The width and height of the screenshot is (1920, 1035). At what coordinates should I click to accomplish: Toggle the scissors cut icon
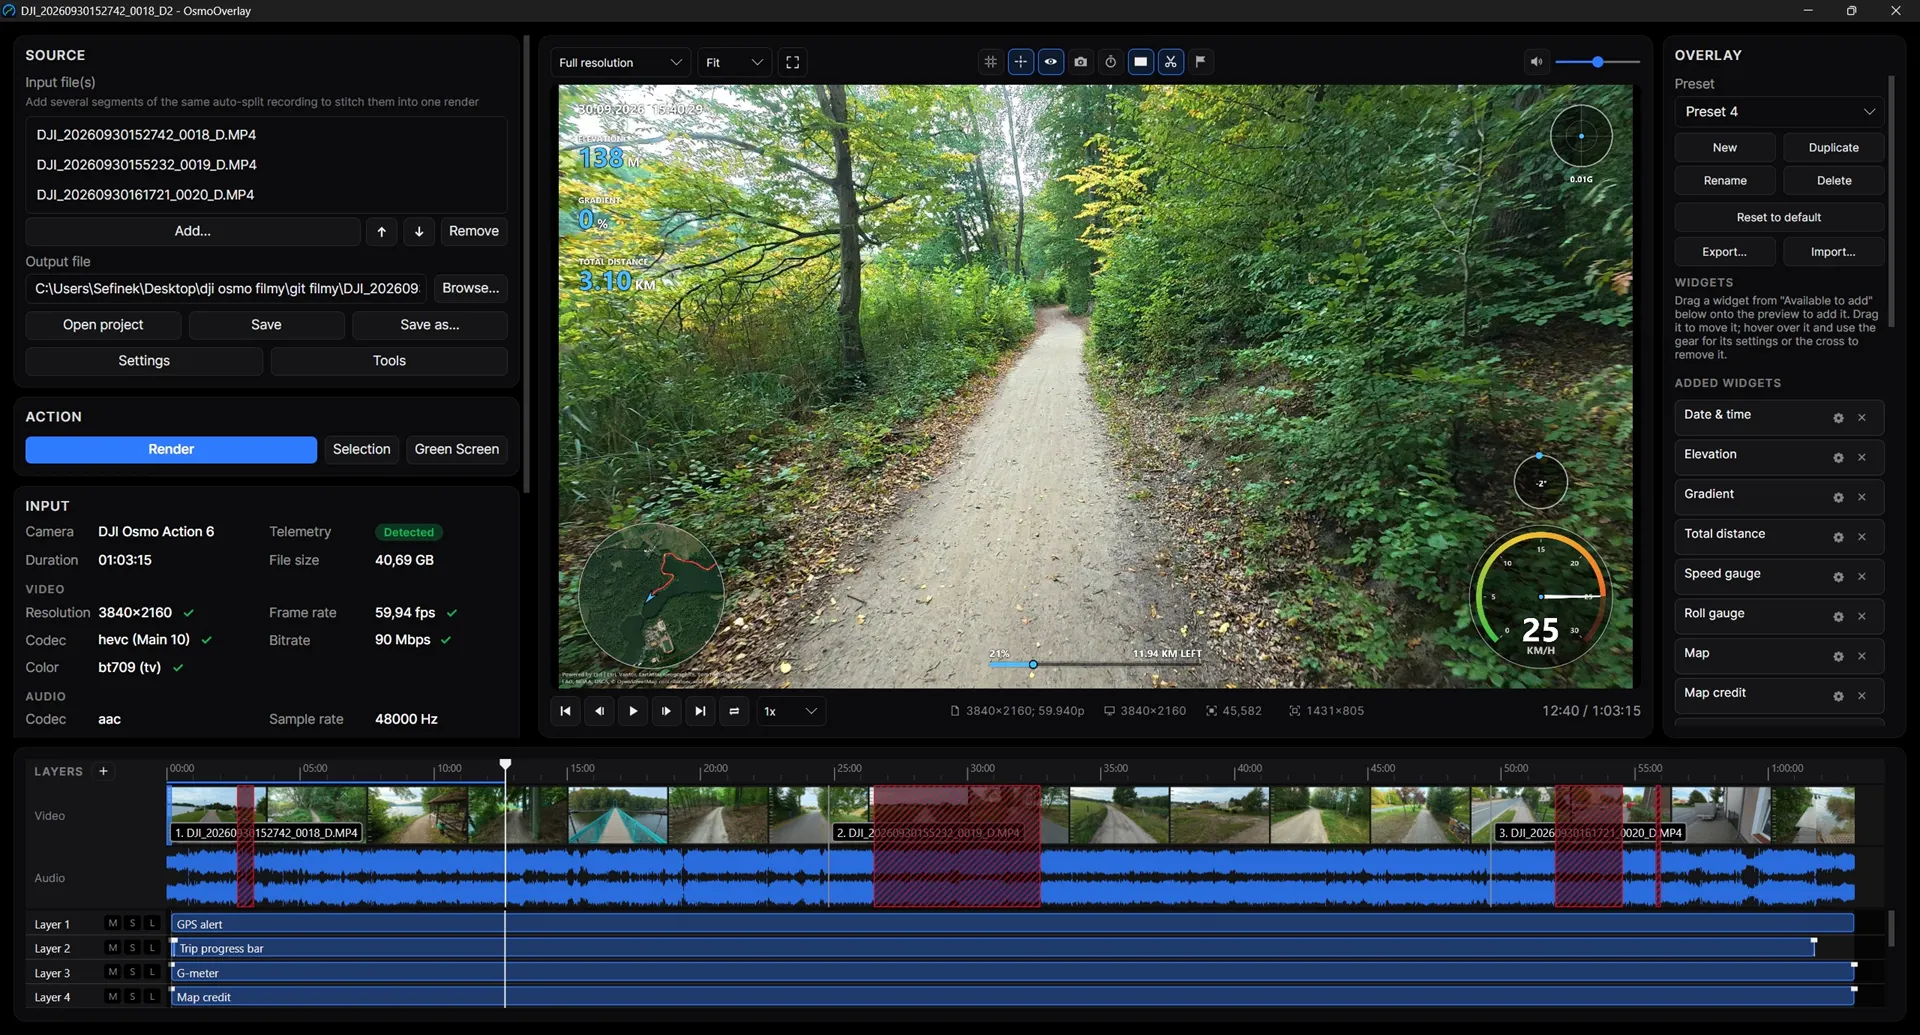coord(1170,62)
